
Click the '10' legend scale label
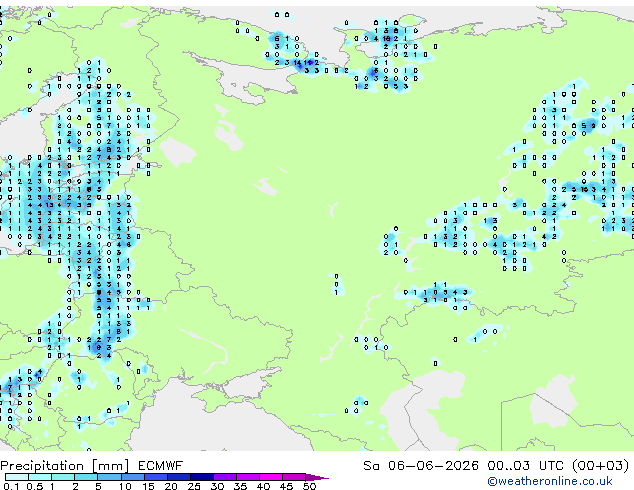[125, 486]
